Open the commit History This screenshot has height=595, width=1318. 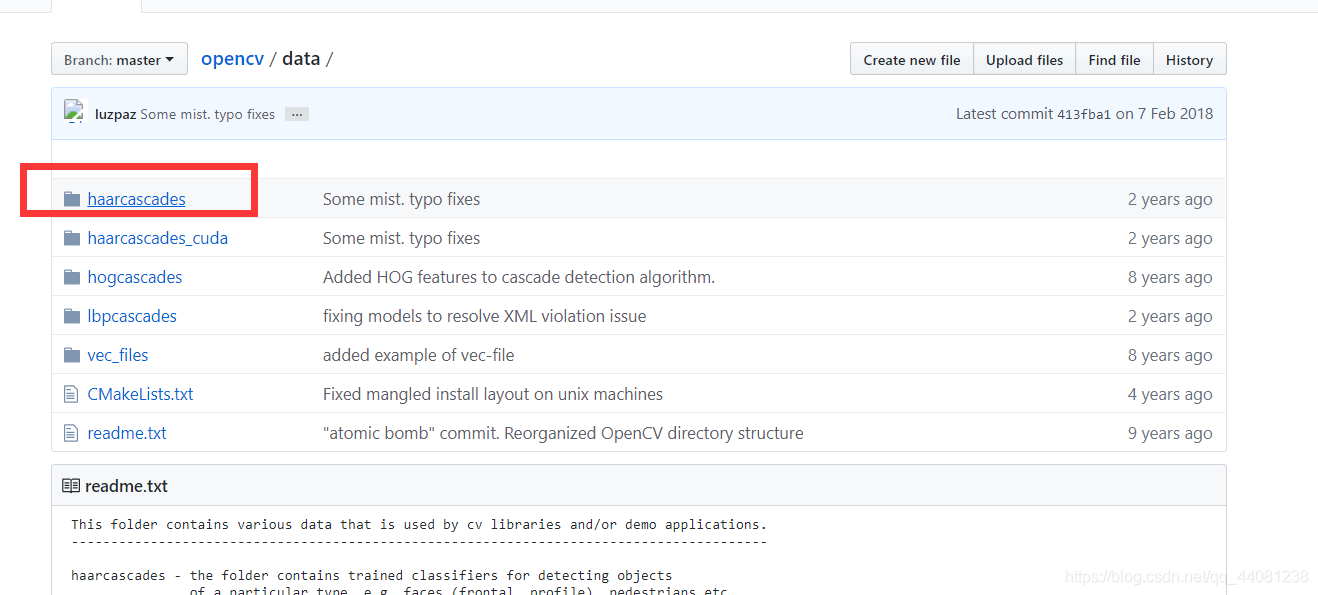point(1189,60)
